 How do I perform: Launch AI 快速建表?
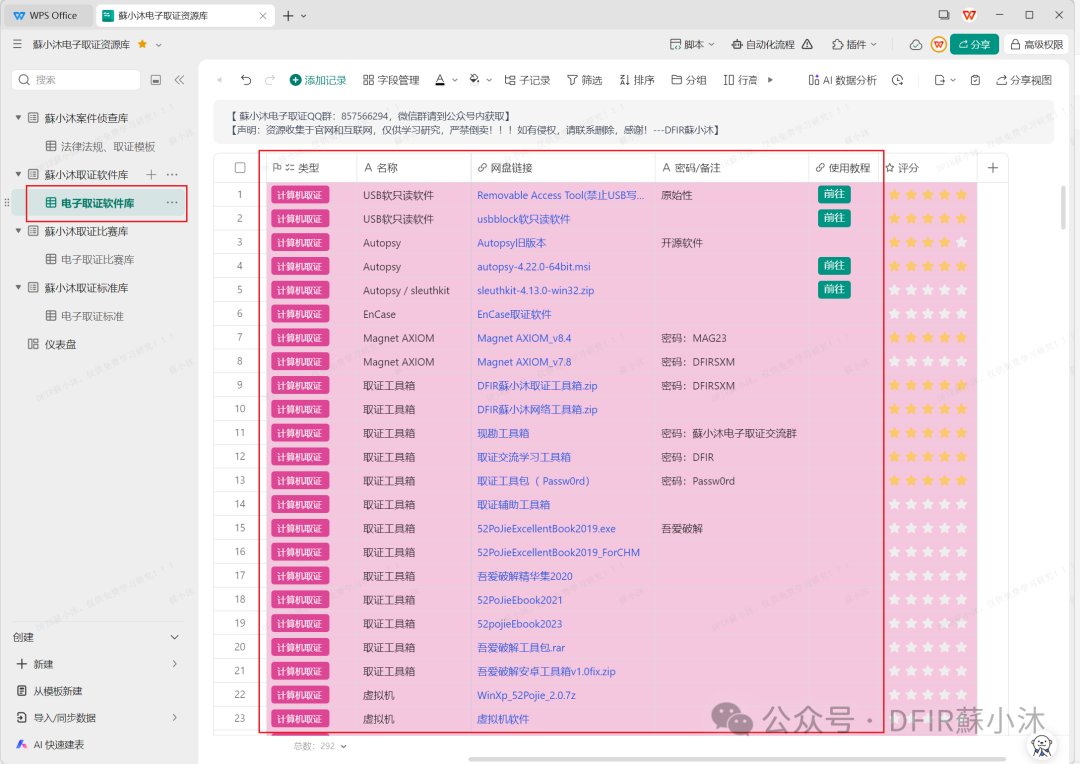[x=50, y=744]
